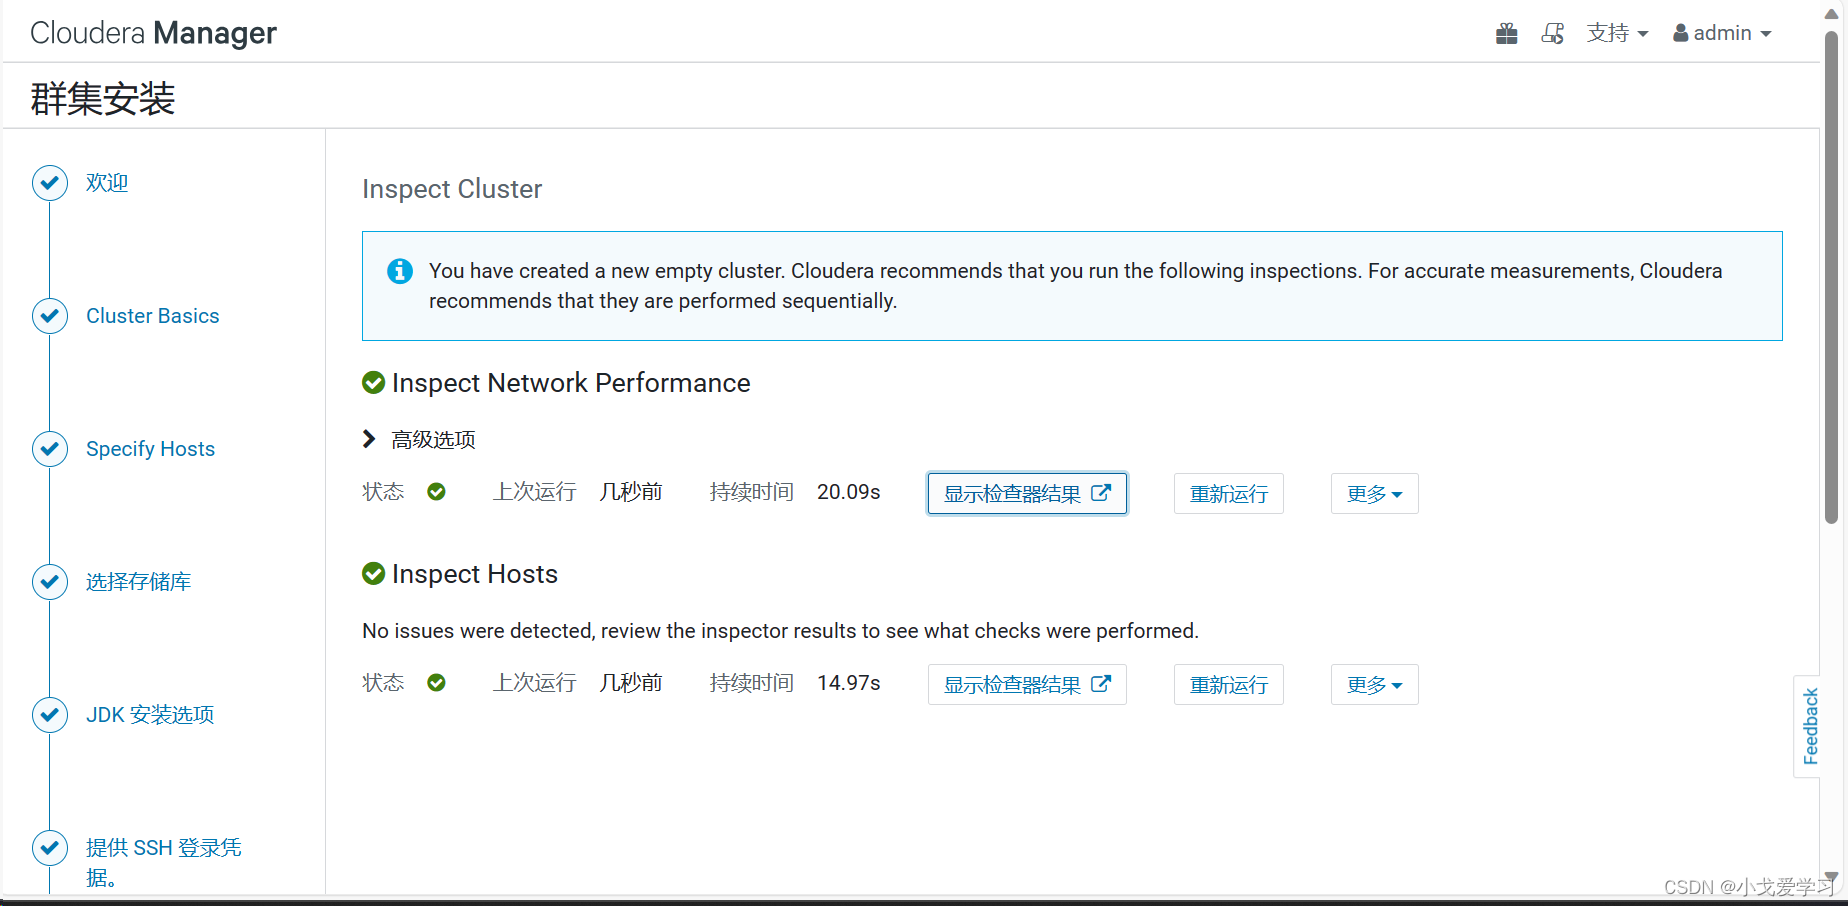Open the 支持 support dropdown menu
The height and width of the screenshot is (906, 1848).
[x=1617, y=33]
